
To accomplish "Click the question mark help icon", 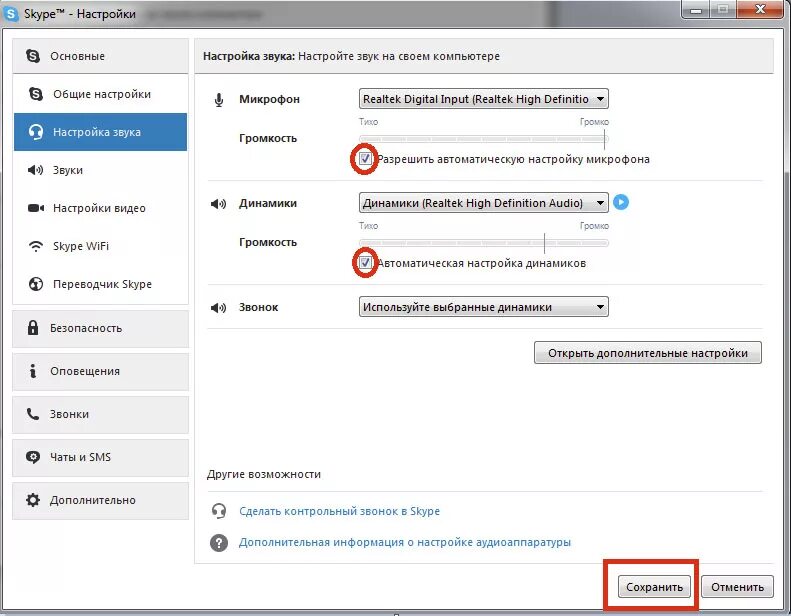I will 219,543.
